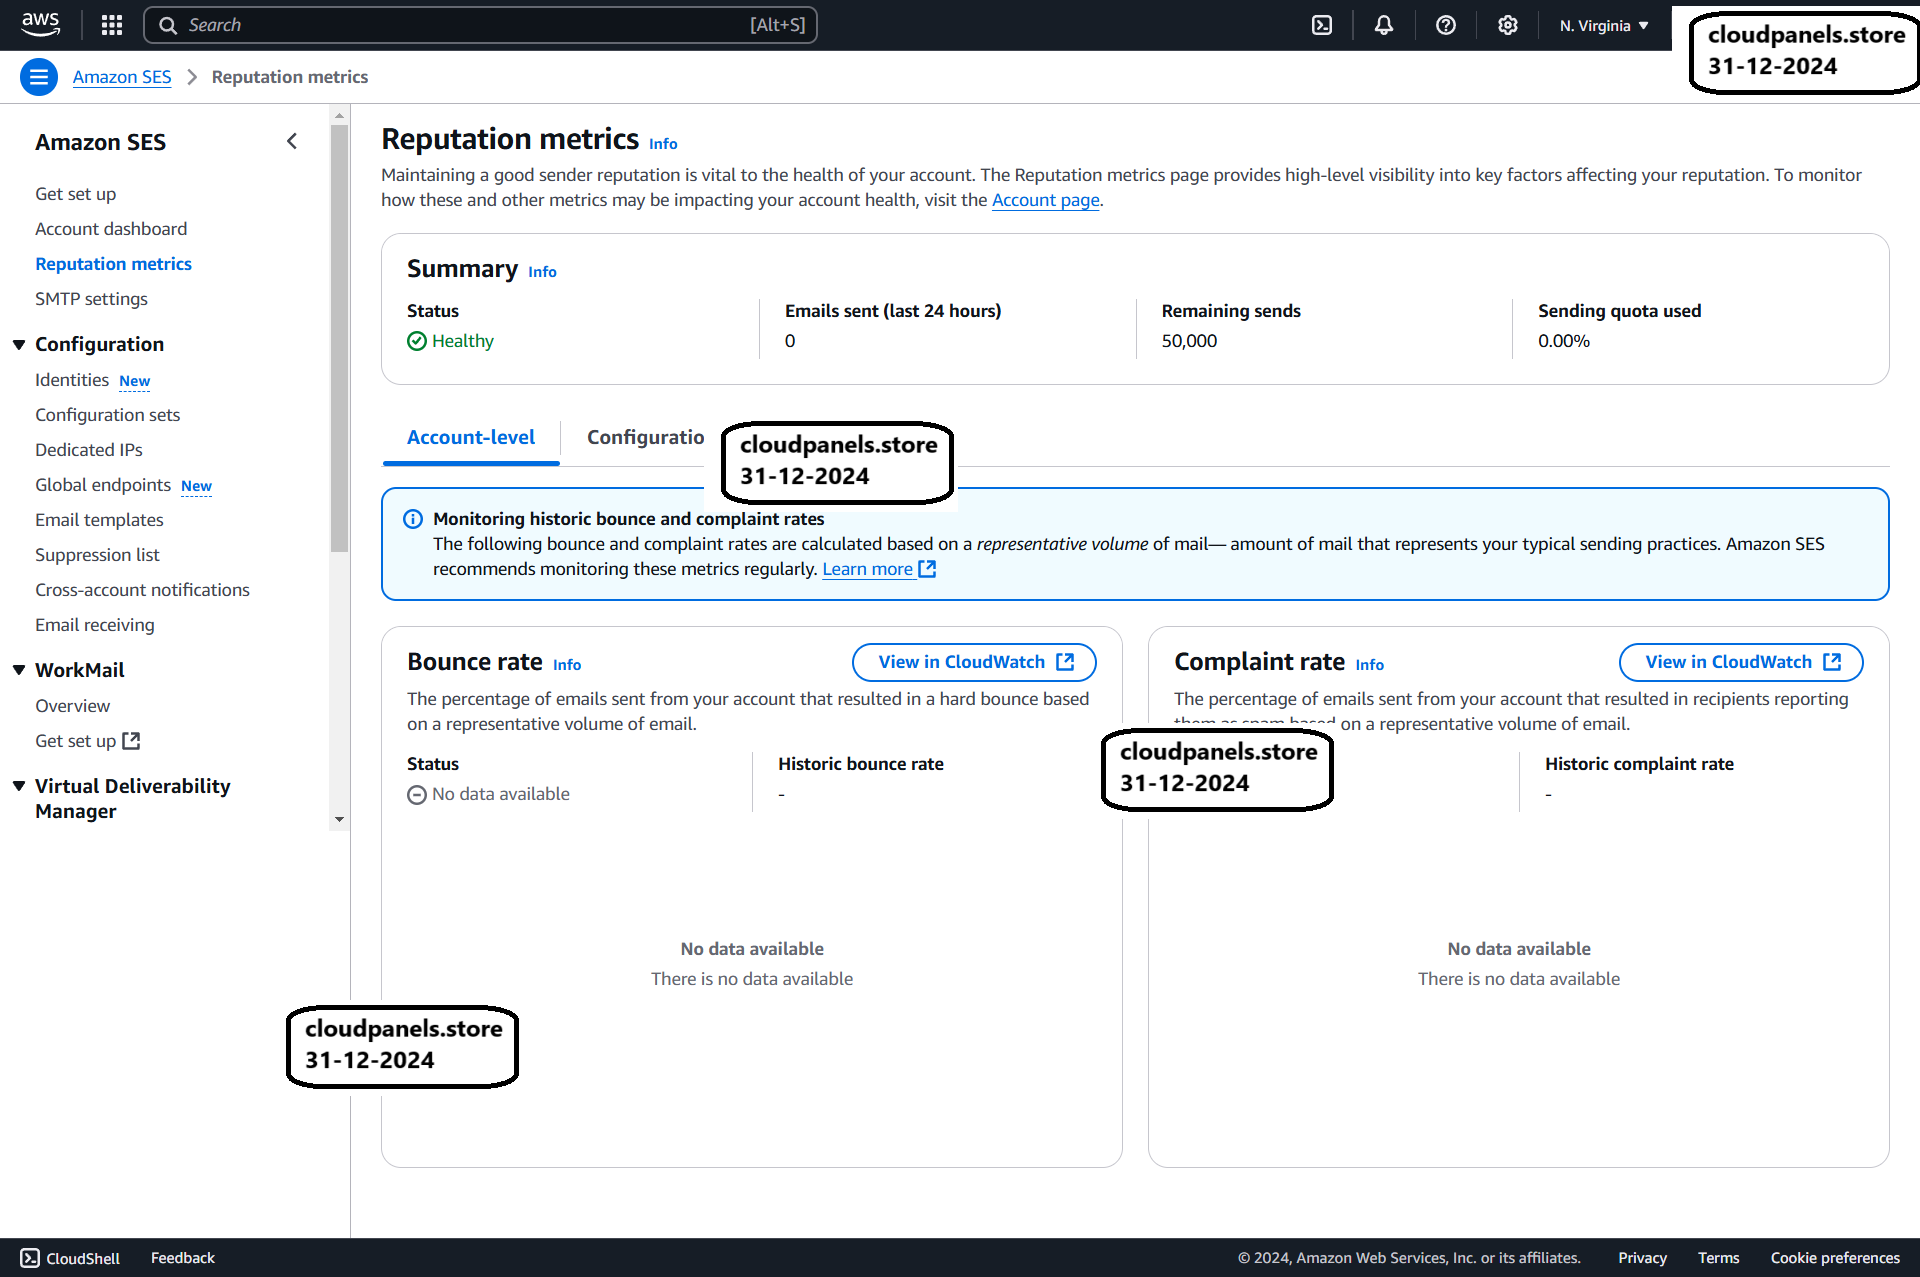1920x1277 pixels.
Task: Open CloudShell icon in top bar
Action: point(1322,25)
